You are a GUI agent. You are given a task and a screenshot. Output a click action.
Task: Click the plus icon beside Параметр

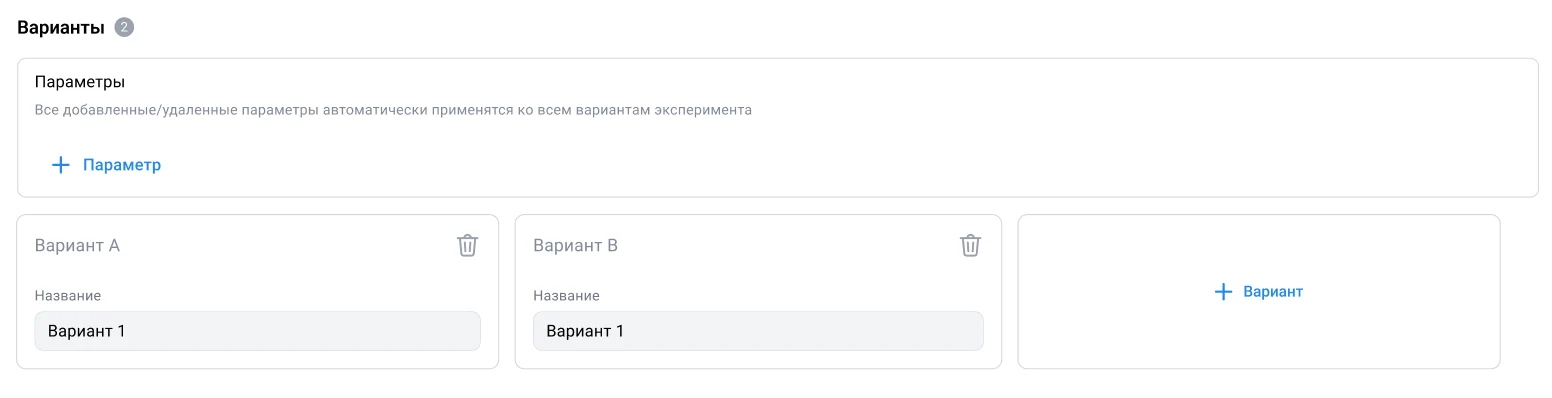[x=61, y=165]
